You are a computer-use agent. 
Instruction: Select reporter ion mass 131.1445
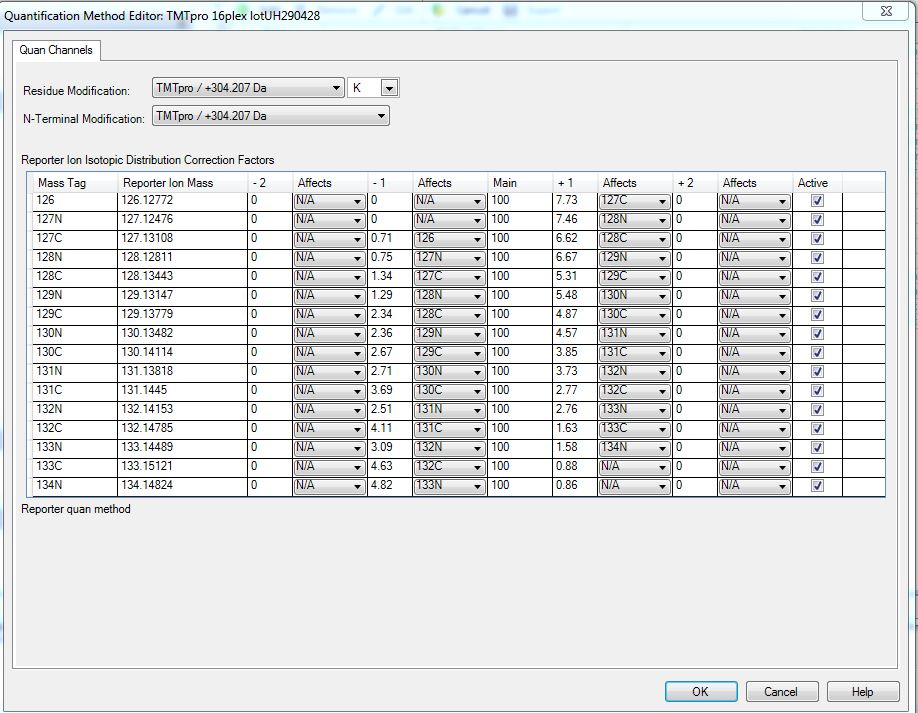[x=182, y=390]
